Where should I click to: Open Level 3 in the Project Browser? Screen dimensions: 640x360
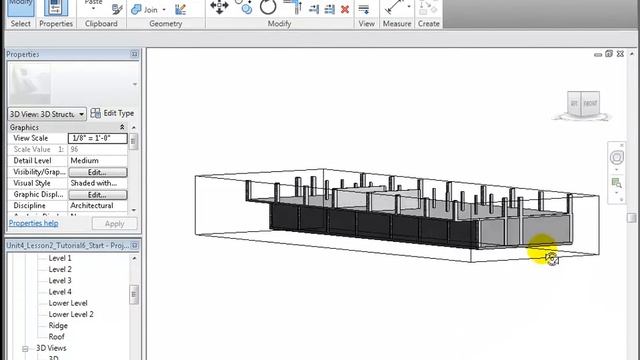tap(60, 280)
